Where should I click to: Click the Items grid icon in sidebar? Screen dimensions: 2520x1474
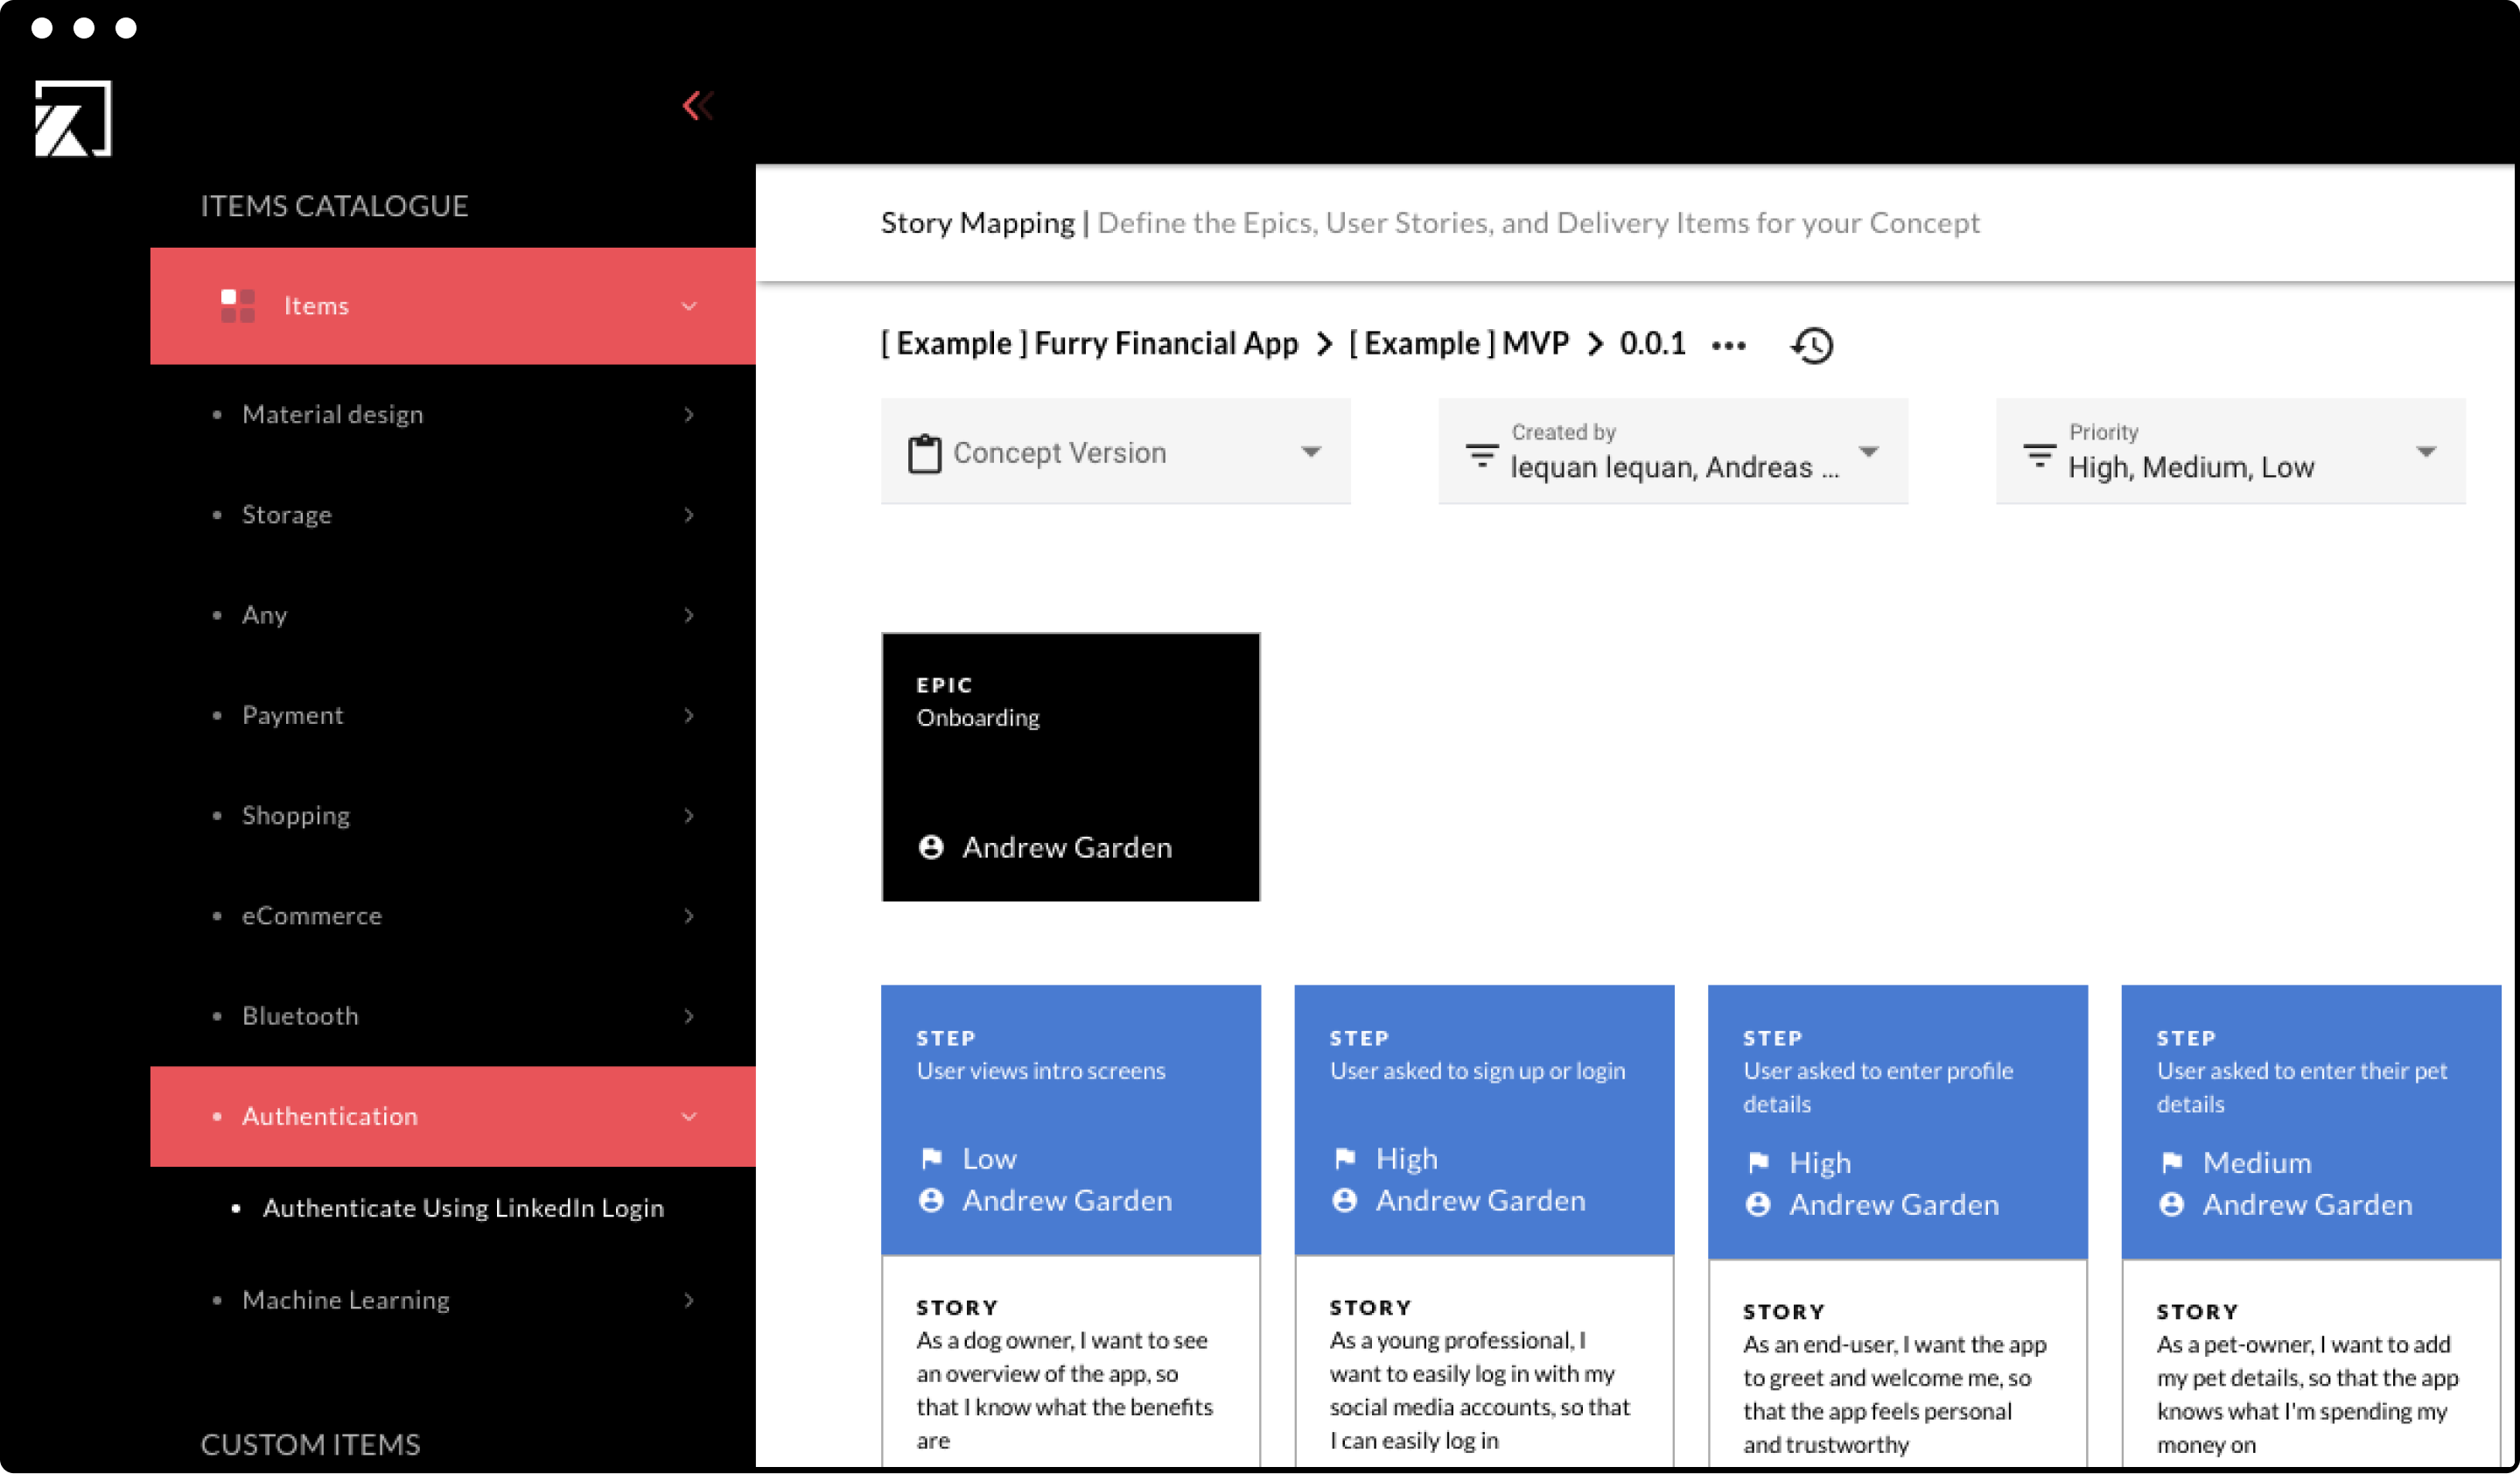coord(237,306)
